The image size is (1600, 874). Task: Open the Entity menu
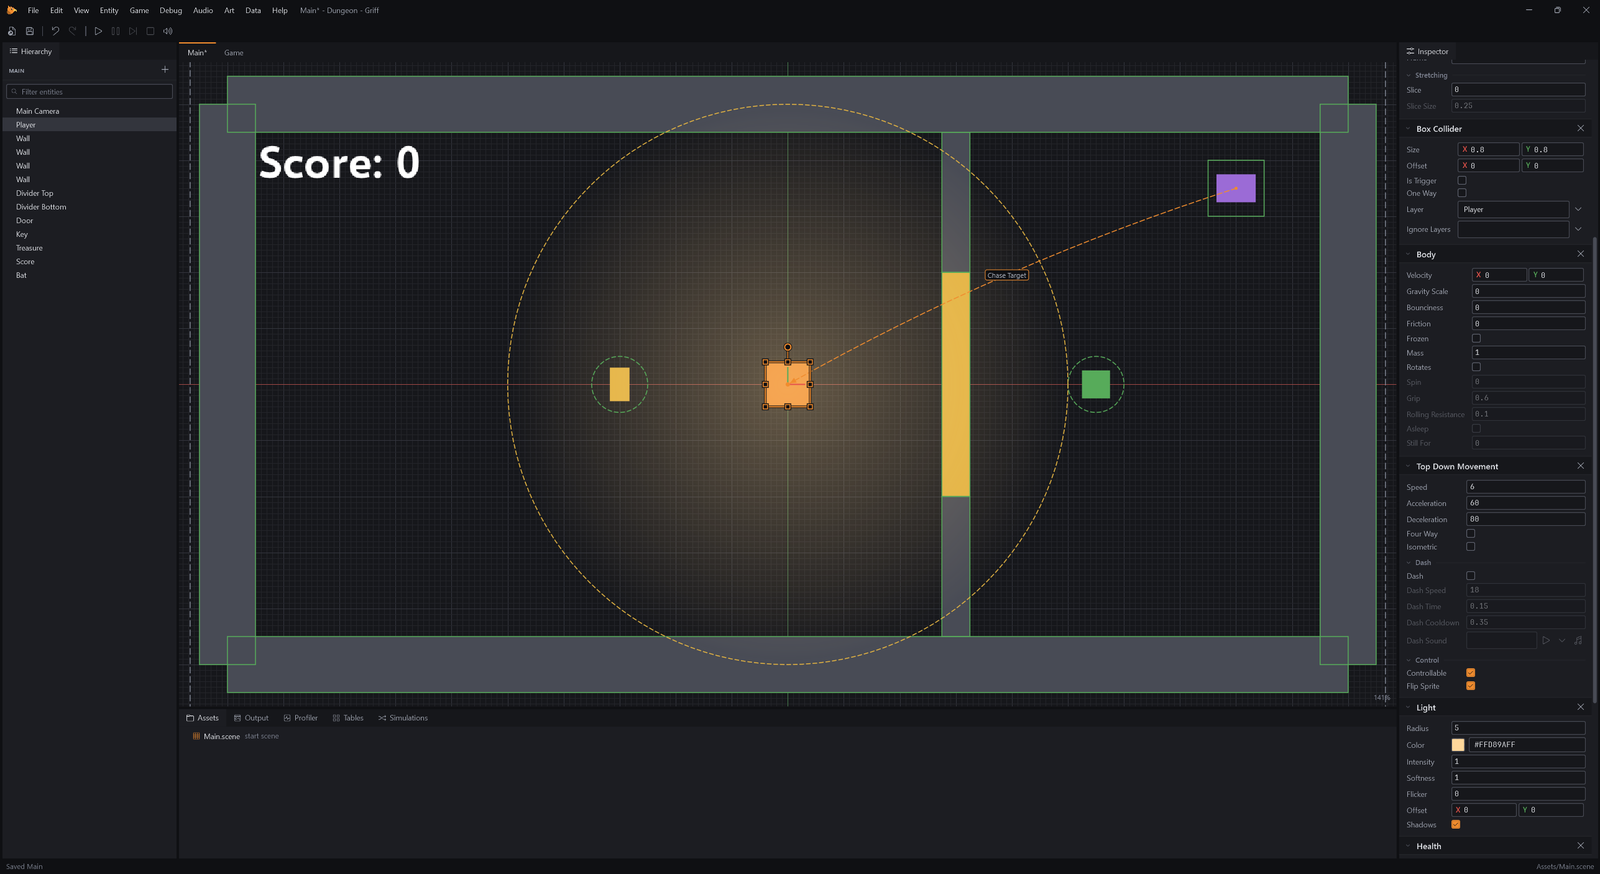[109, 10]
